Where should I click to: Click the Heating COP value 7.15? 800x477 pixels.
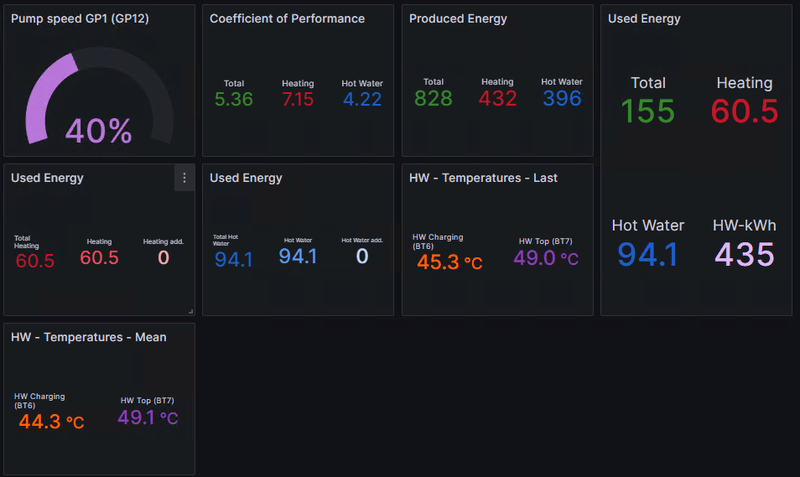point(298,99)
